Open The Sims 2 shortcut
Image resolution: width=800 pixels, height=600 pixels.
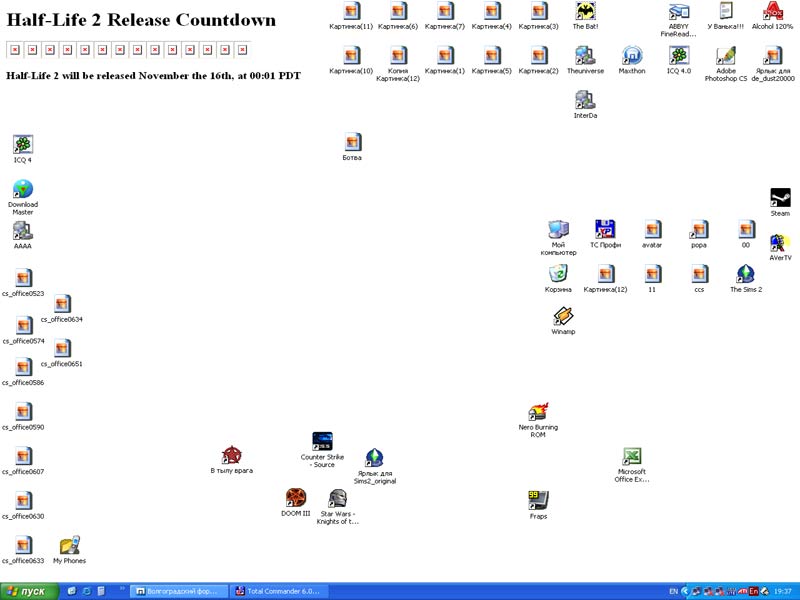click(745, 274)
